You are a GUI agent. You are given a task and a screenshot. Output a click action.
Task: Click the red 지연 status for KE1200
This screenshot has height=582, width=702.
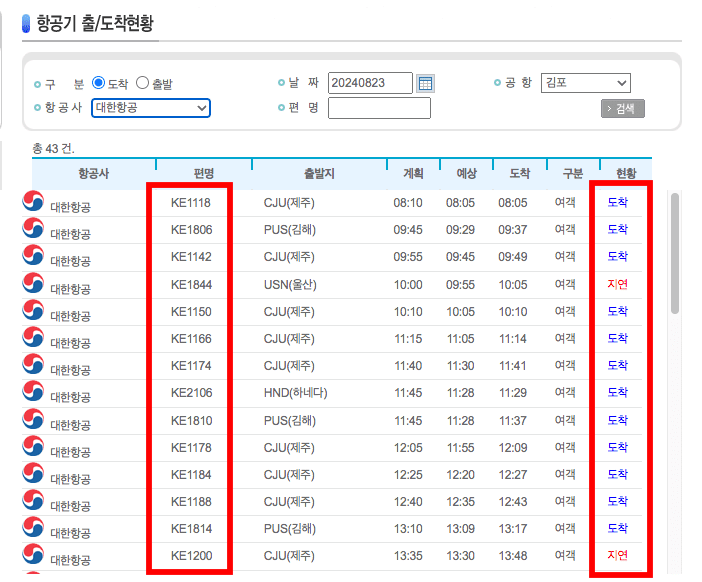tap(617, 555)
